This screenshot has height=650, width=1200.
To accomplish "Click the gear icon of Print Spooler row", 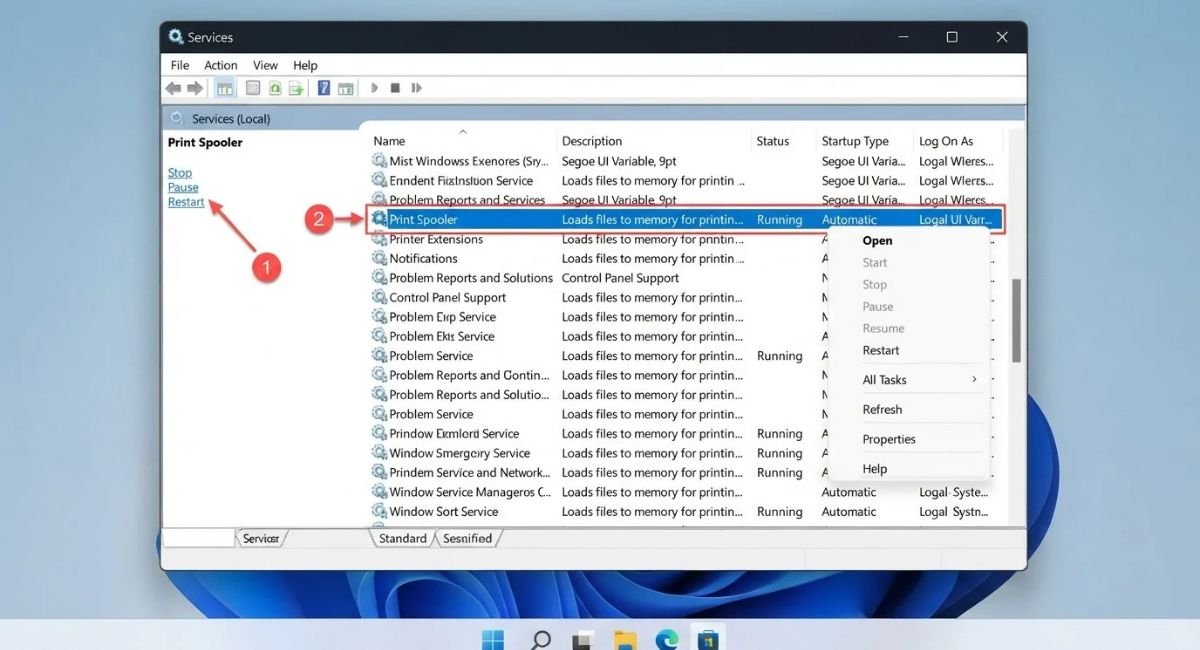I will (x=380, y=219).
